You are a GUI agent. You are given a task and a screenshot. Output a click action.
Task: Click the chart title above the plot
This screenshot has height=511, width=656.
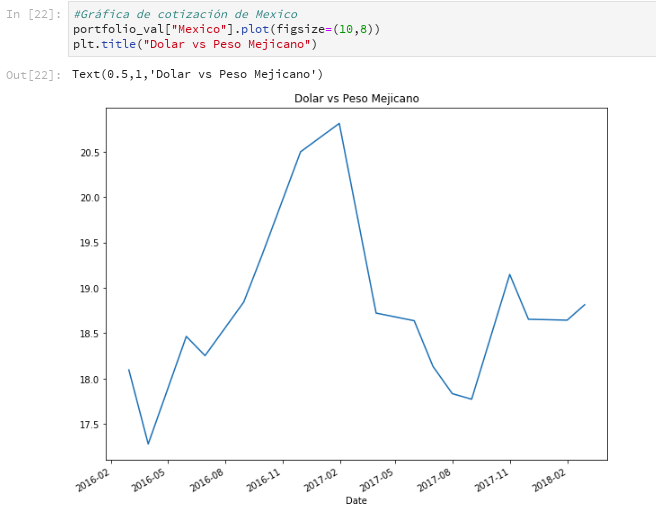coord(356,98)
